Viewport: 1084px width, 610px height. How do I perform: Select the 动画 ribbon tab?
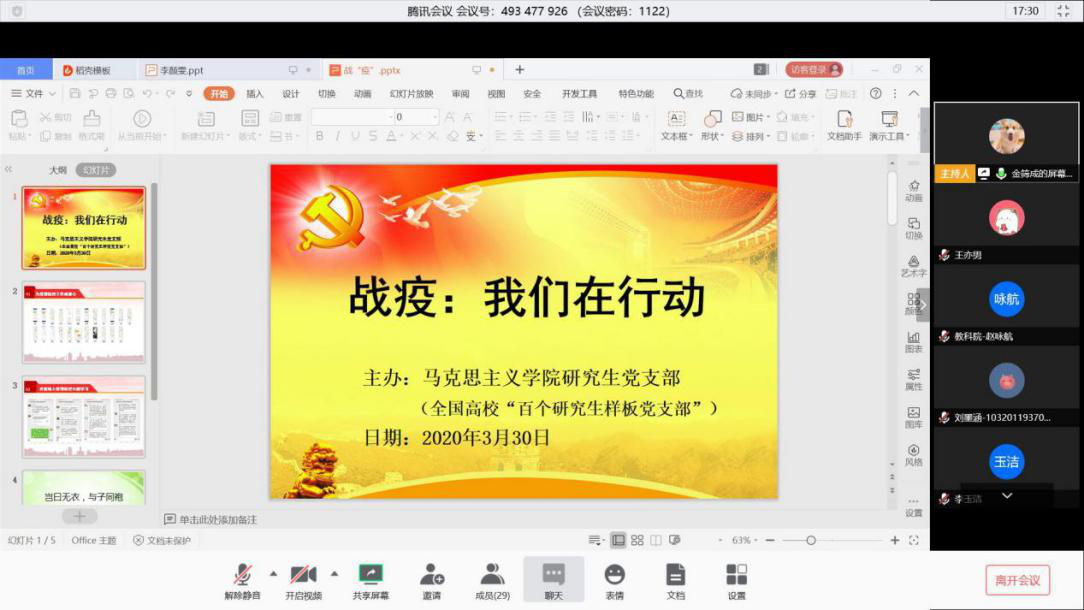pyautogui.click(x=362, y=93)
